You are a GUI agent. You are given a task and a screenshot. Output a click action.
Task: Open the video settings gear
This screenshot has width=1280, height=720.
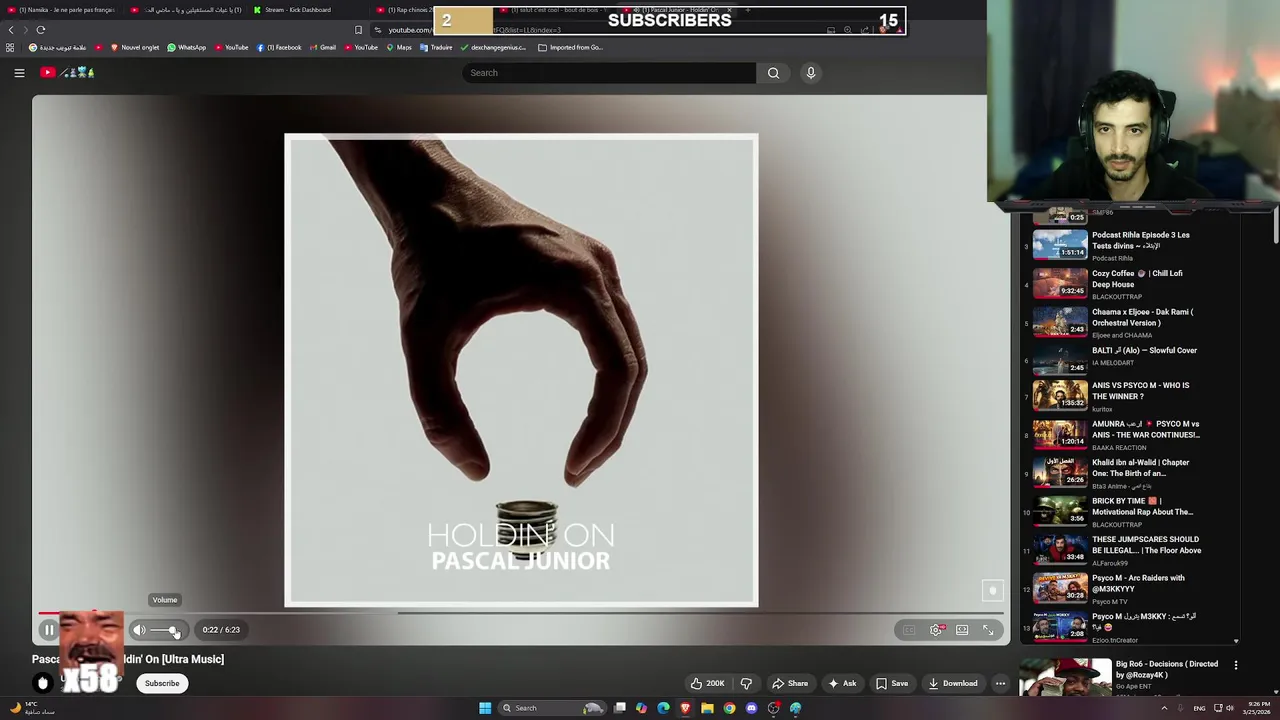coord(936,630)
